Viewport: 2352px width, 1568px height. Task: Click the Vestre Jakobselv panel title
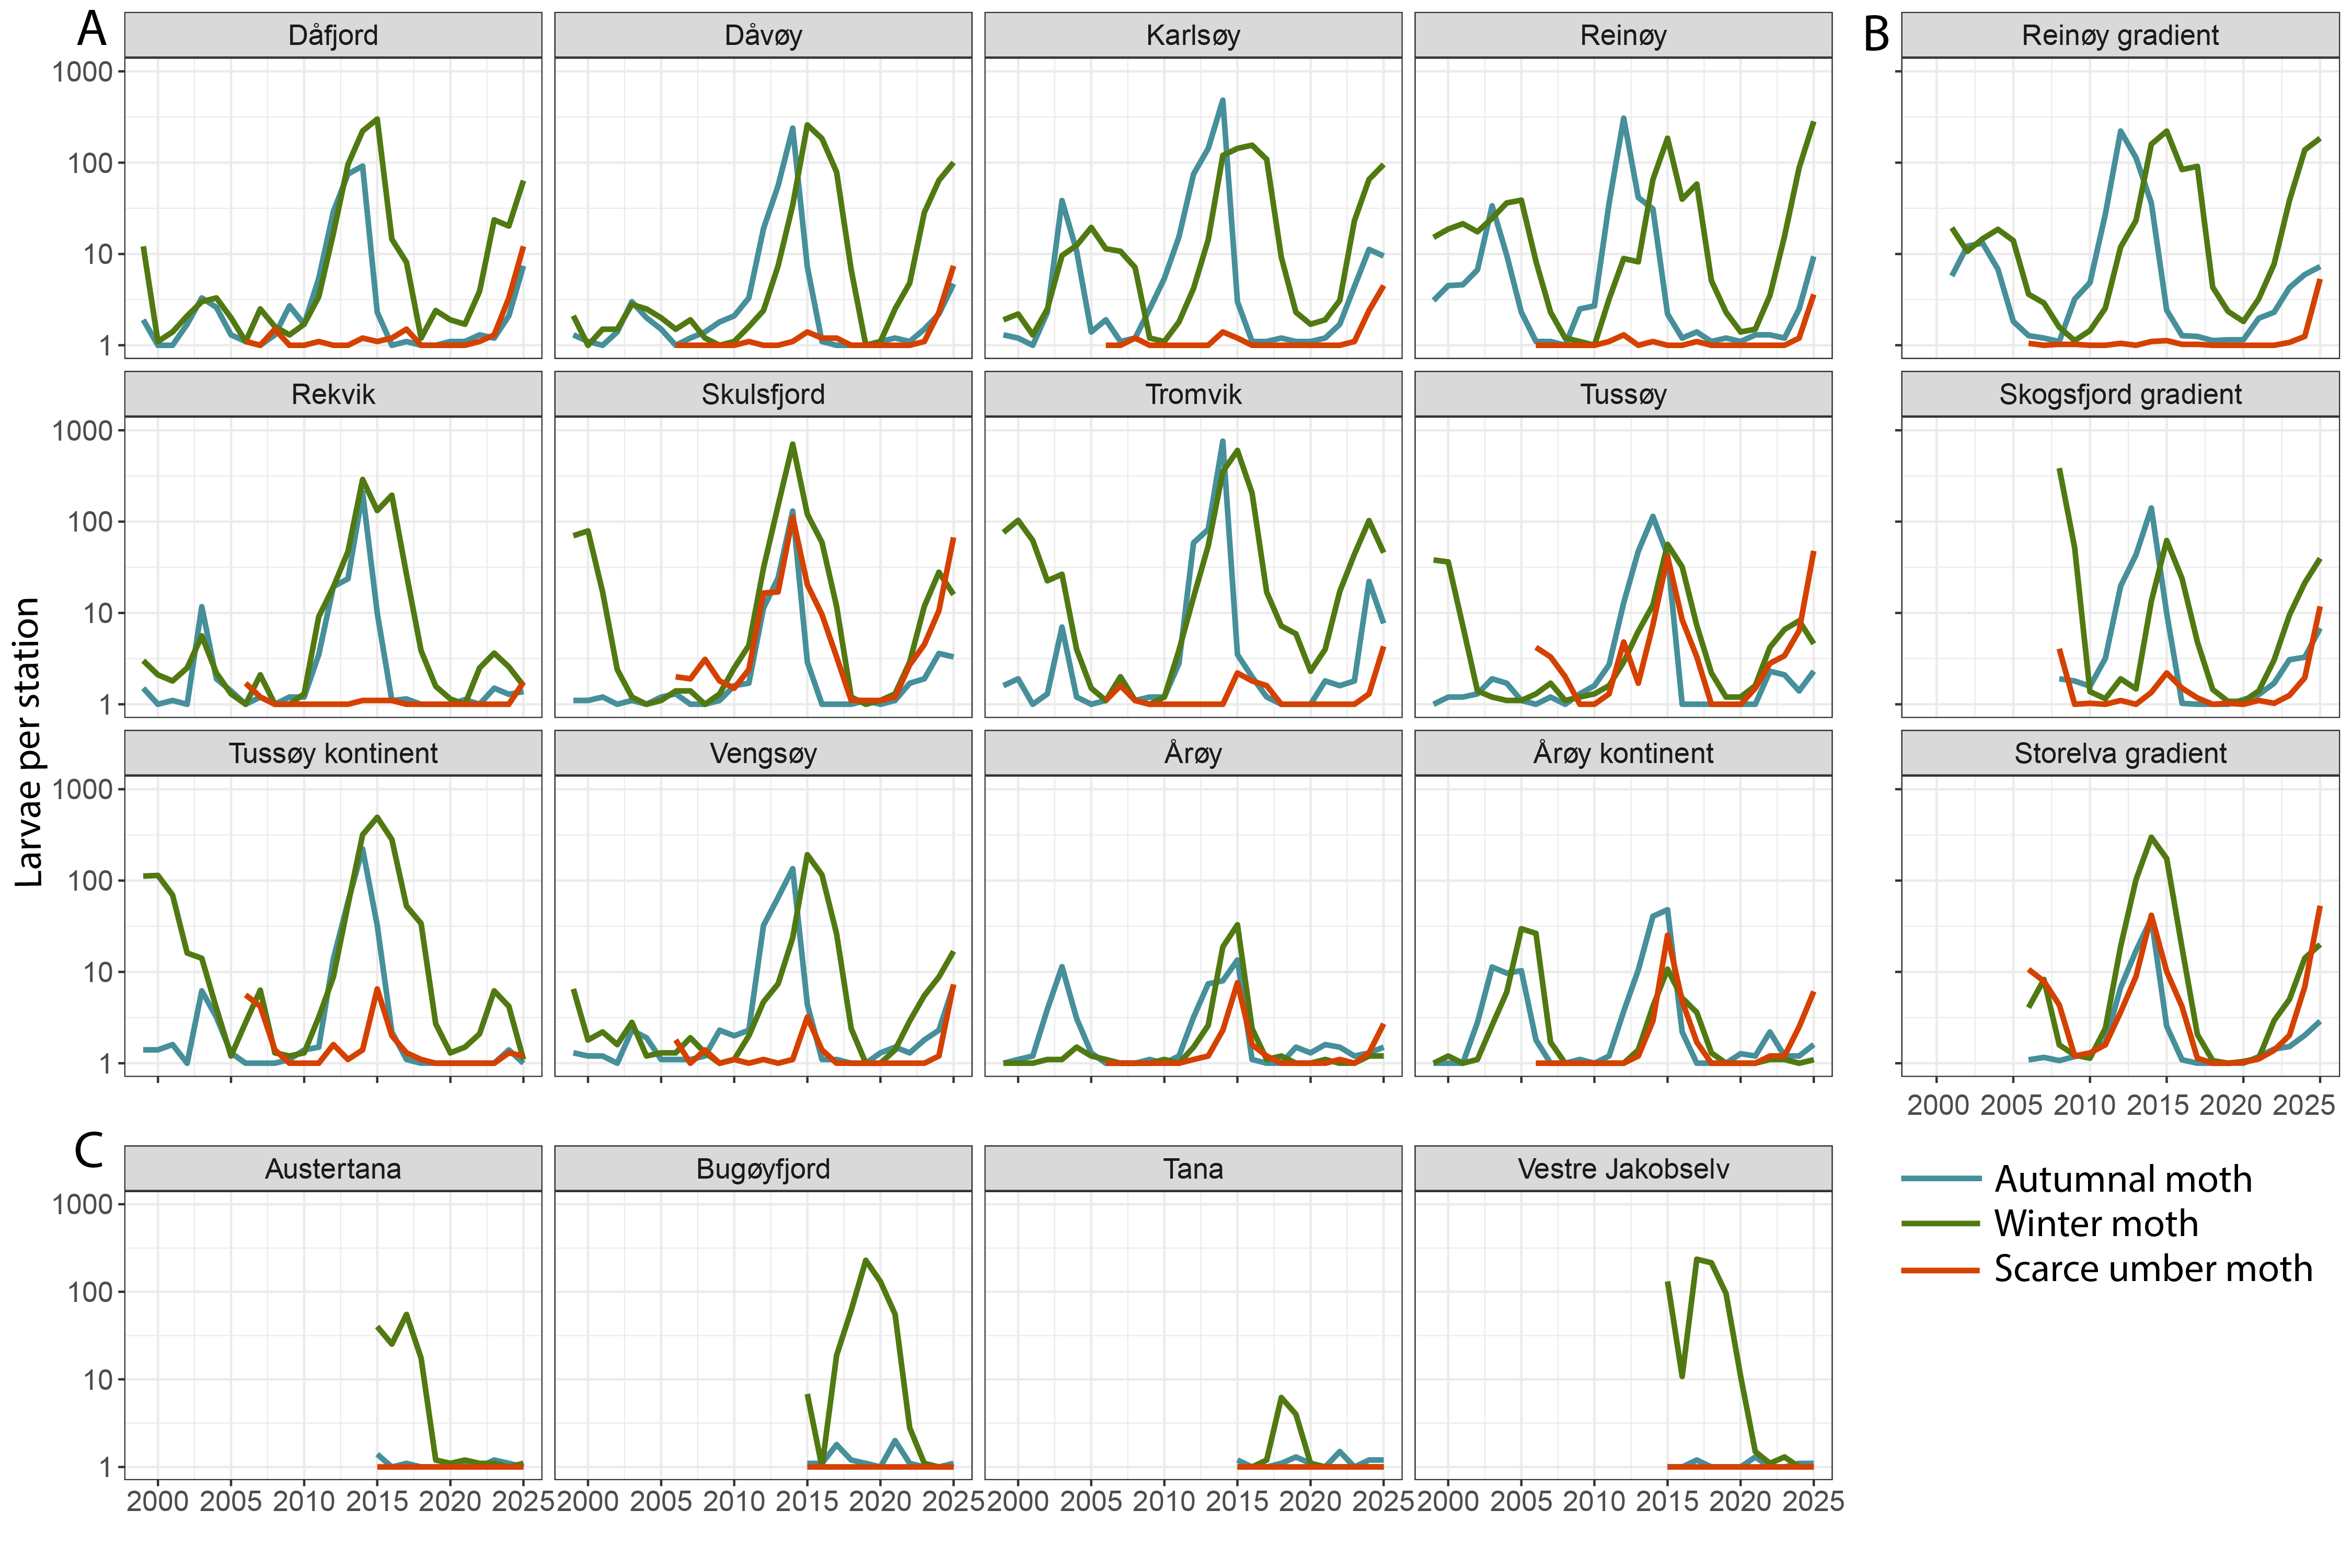click(1623, 1169)
